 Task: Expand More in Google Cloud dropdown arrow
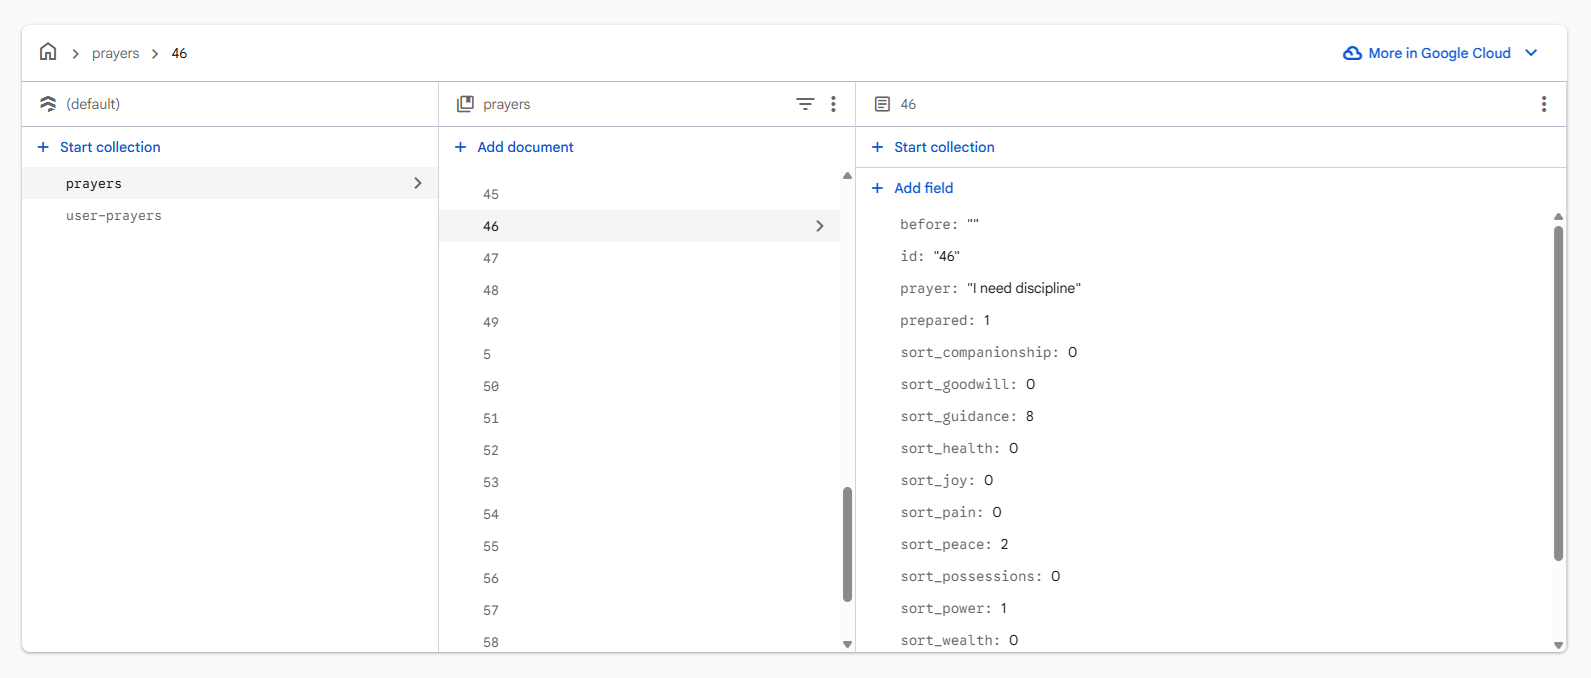tap(1531, 53)
